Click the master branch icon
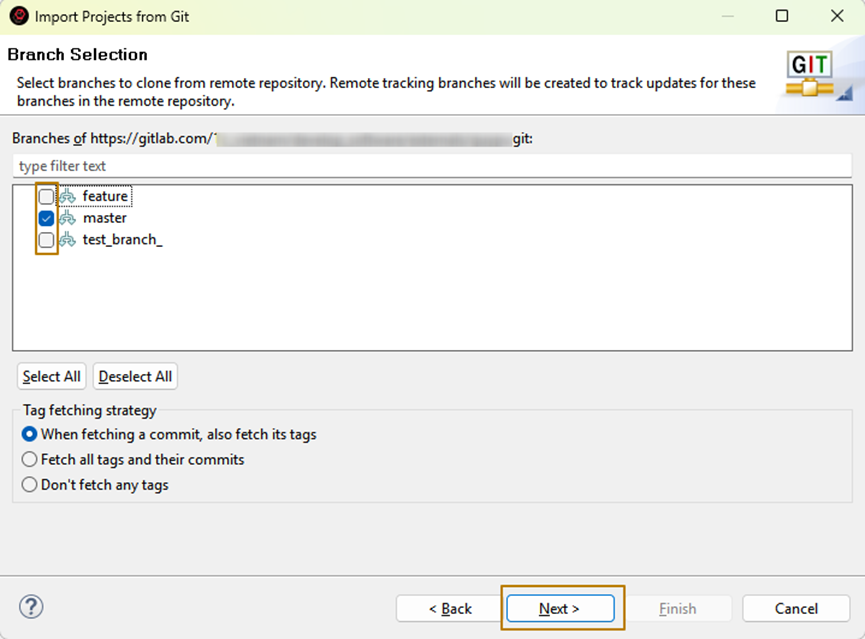This screenshot has height=639, width=865. (x=67, y=218)
